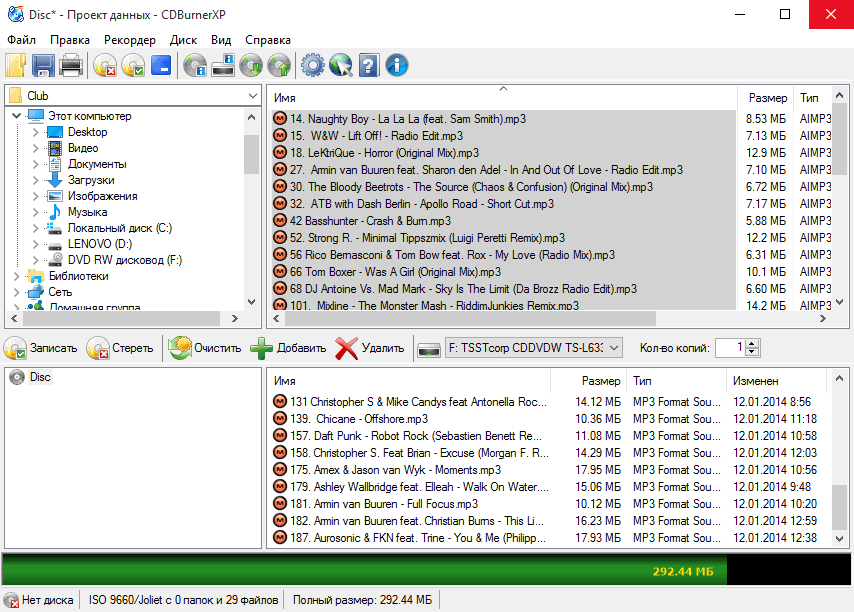Expand the Библиотеки tree node
This screenshot has height=612, width=854.
pos(16,276)
